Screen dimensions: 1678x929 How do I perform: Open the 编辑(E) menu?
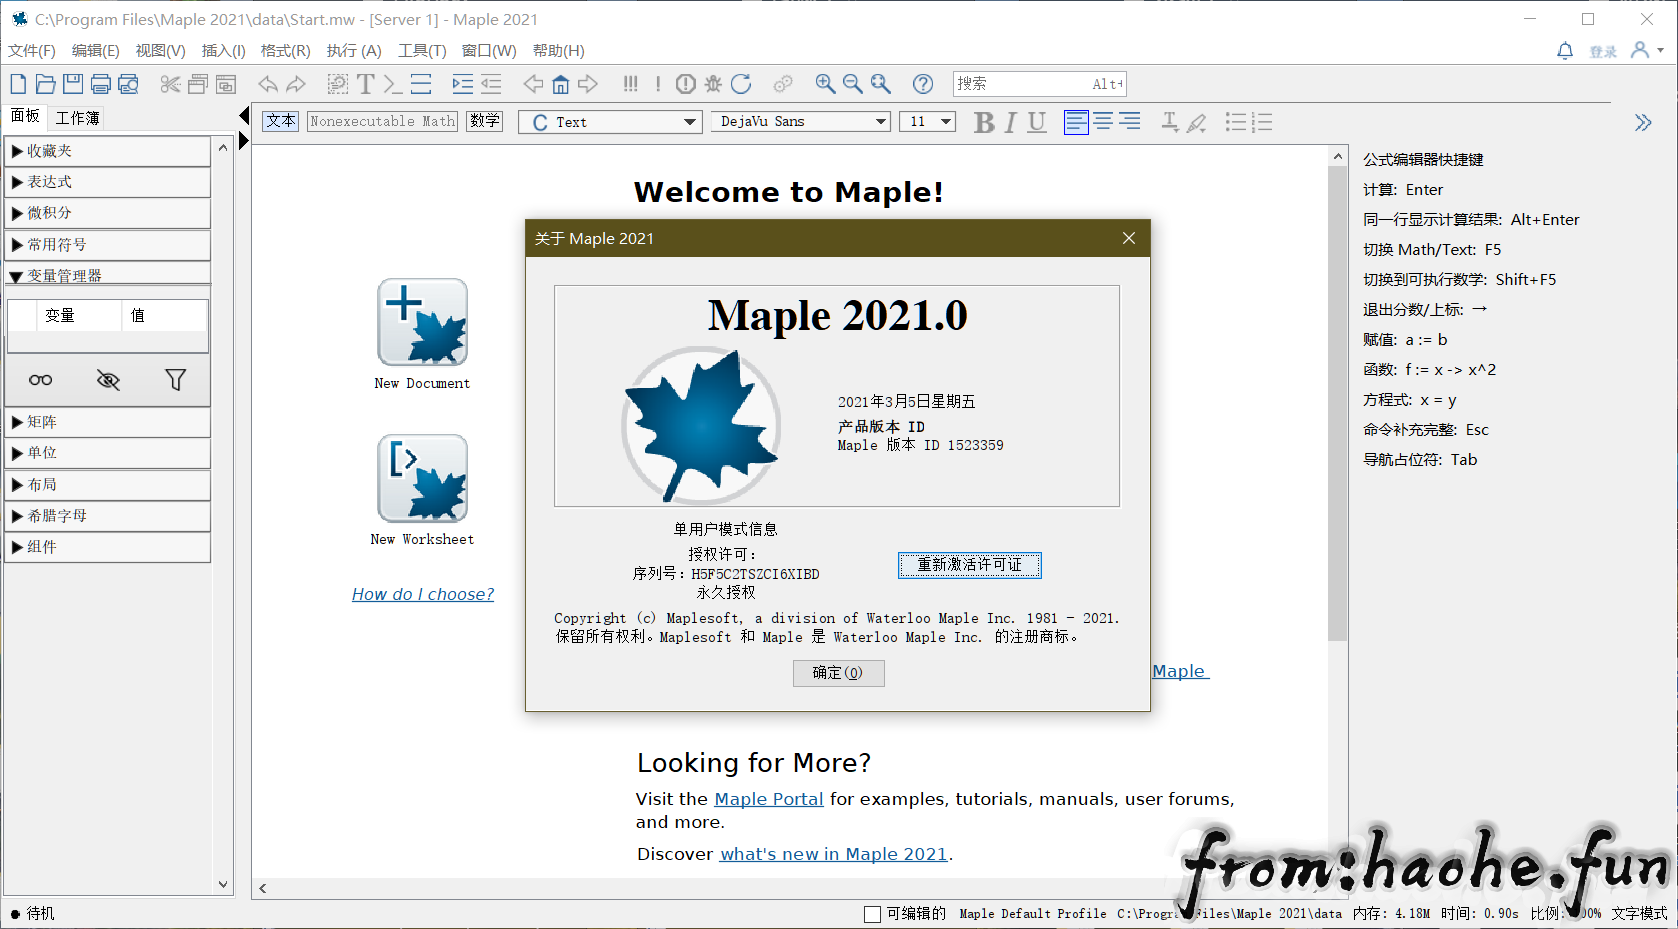[96, 51]
